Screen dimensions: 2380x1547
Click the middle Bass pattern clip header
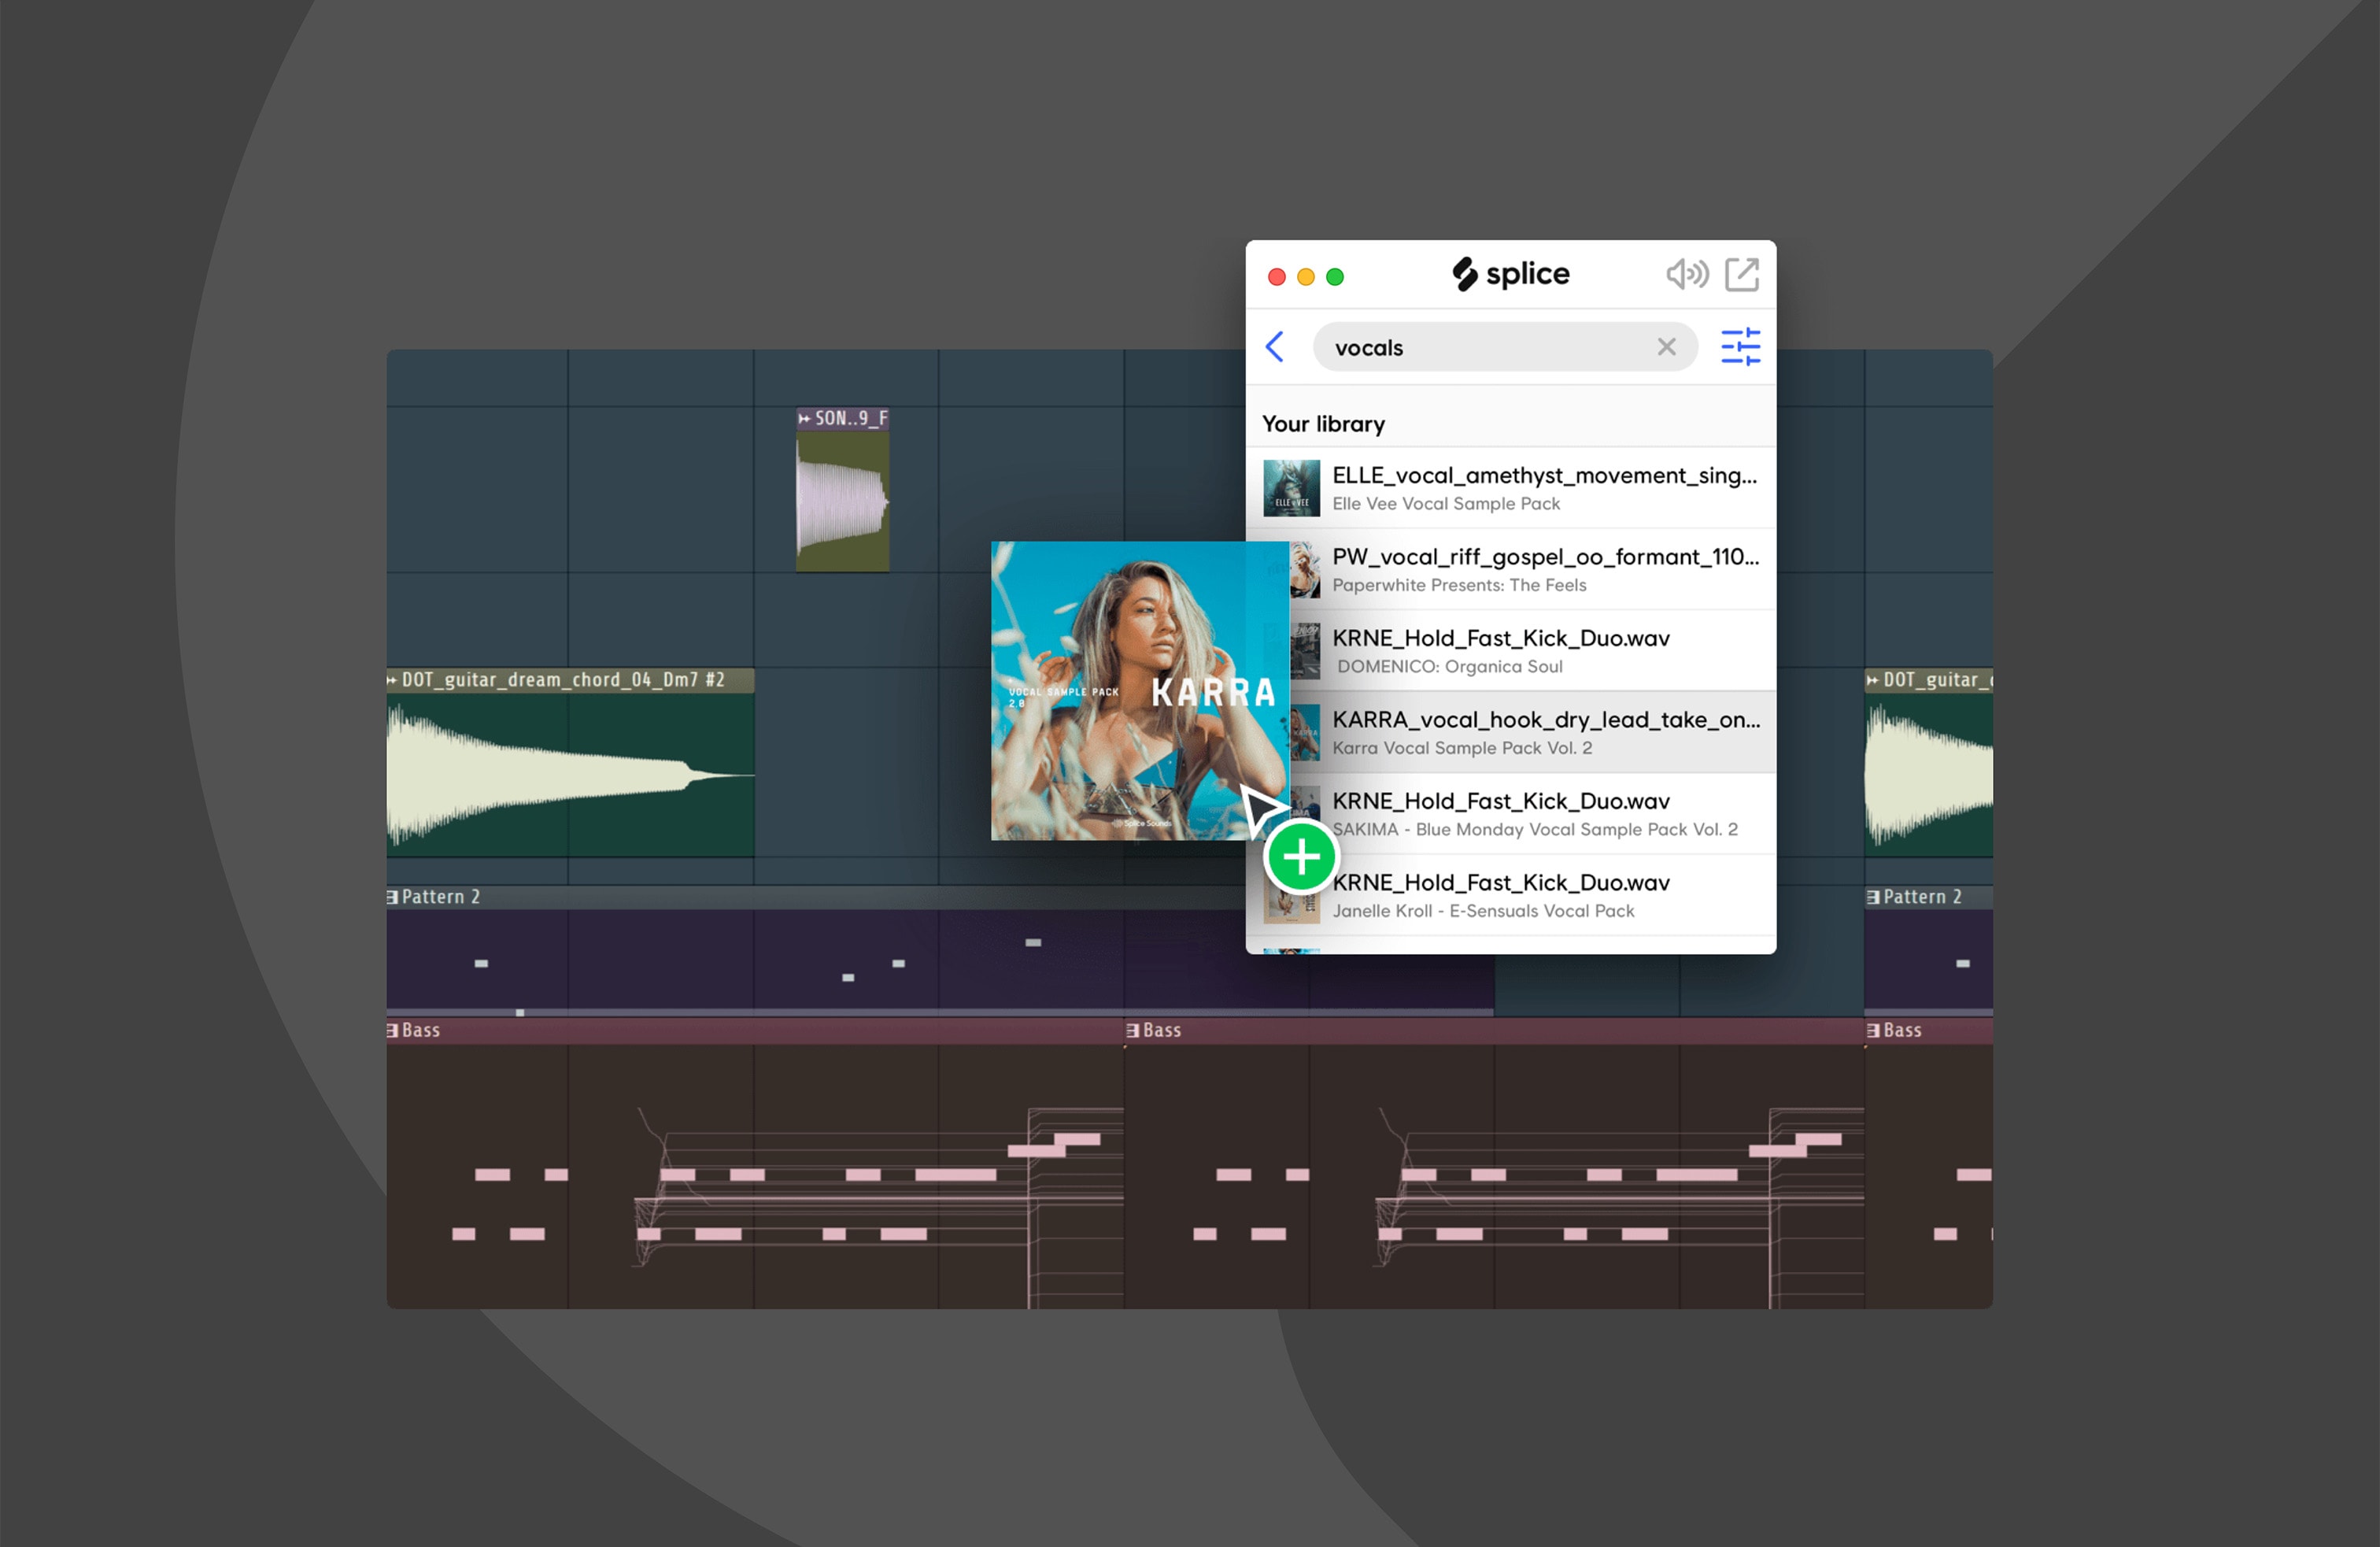tap(1162, 1030)
